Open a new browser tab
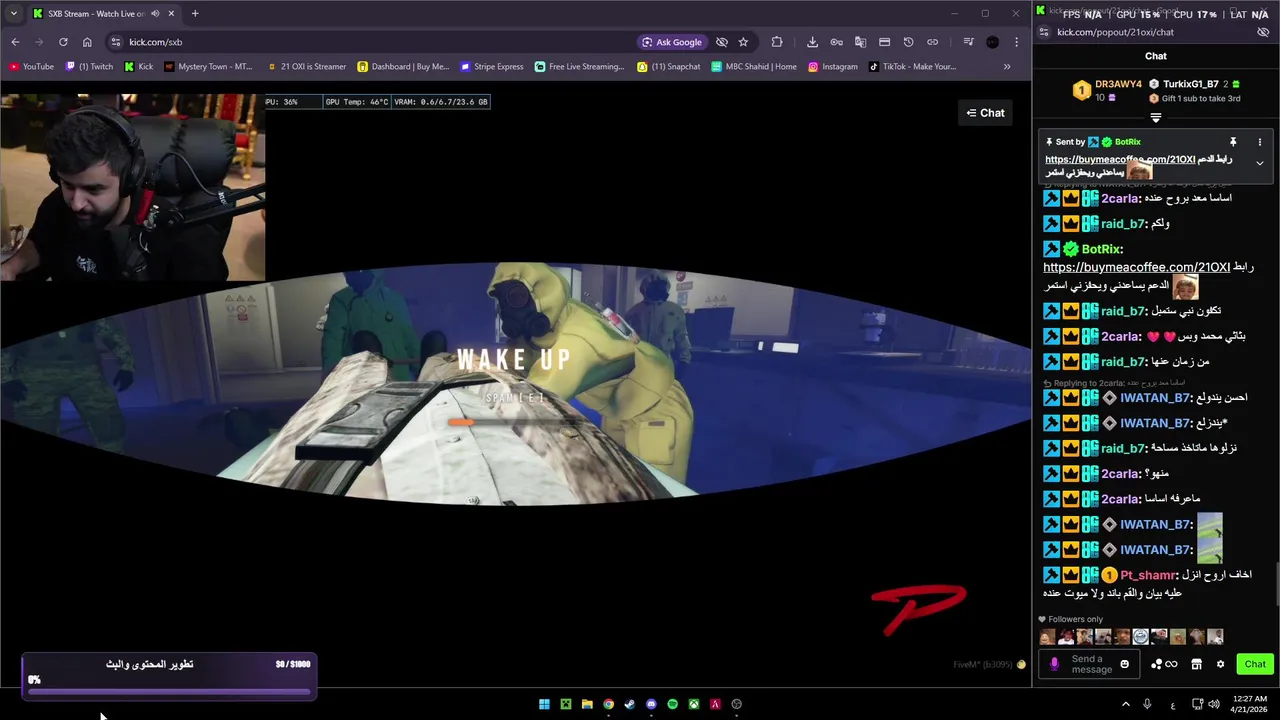The height and width of the screenshot is (720, 1280). coord(195,14)
